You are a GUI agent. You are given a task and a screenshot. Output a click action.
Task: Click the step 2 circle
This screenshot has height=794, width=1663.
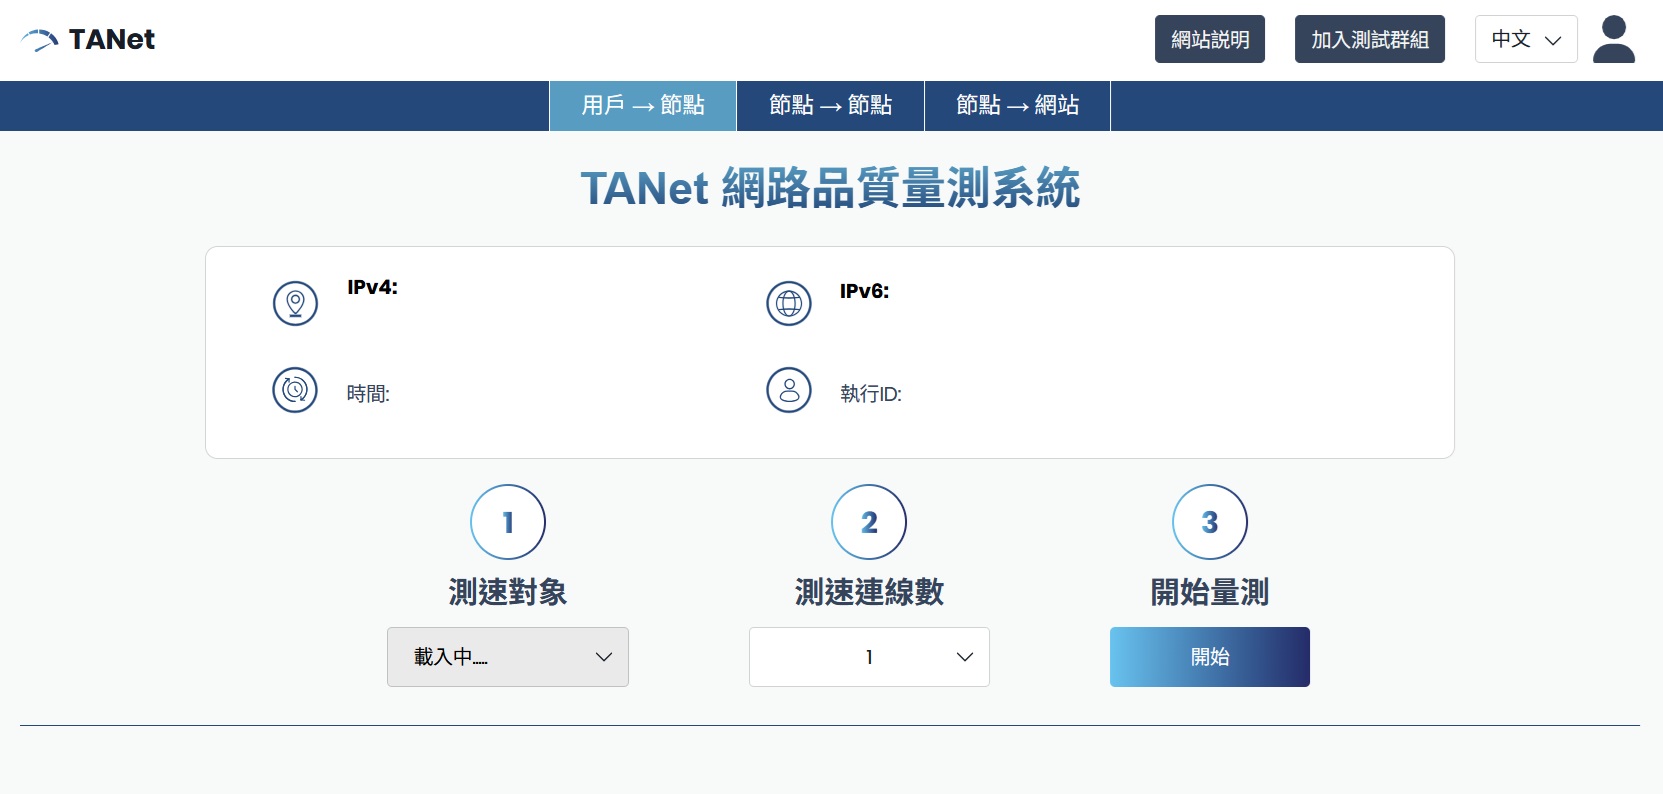(869, 522)
